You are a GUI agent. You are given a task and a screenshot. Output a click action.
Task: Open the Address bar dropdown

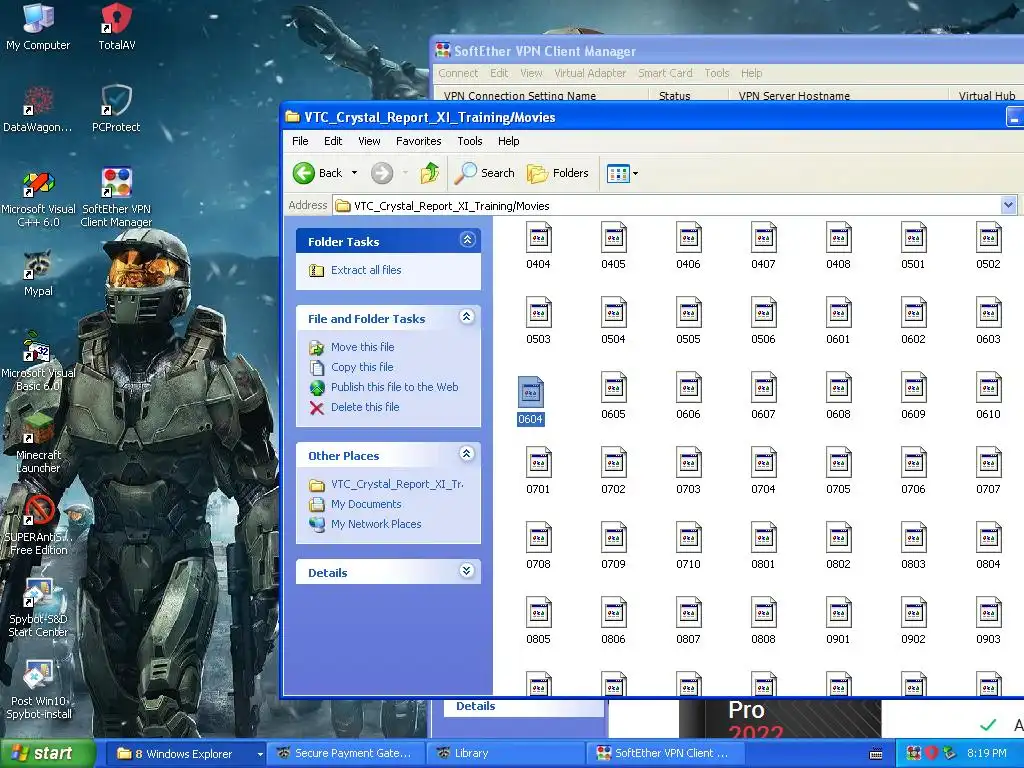coord(1008,205)
